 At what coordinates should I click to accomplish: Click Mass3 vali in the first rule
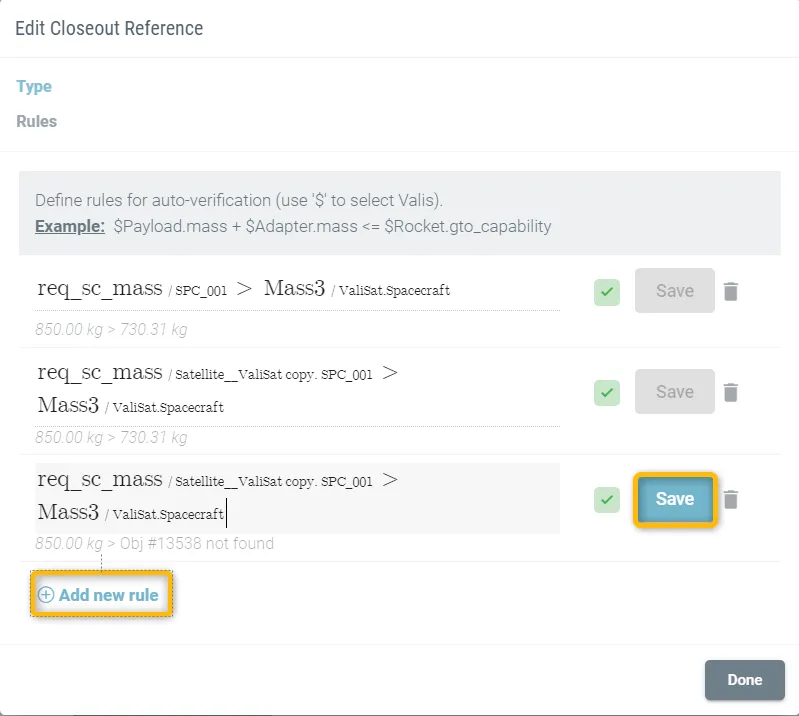(x=295, y=289)
